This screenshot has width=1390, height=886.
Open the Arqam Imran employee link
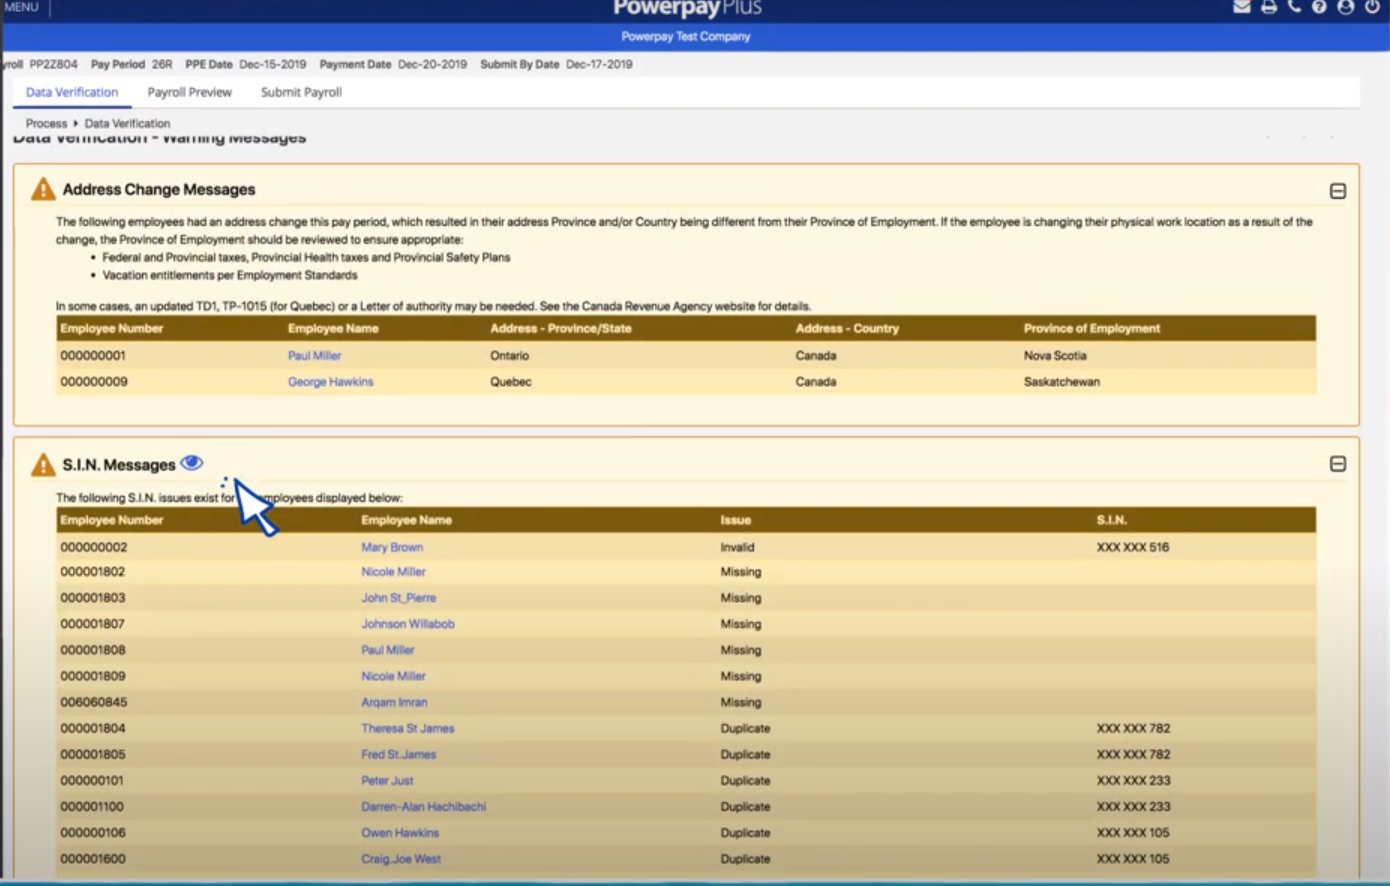coord(394,702)
